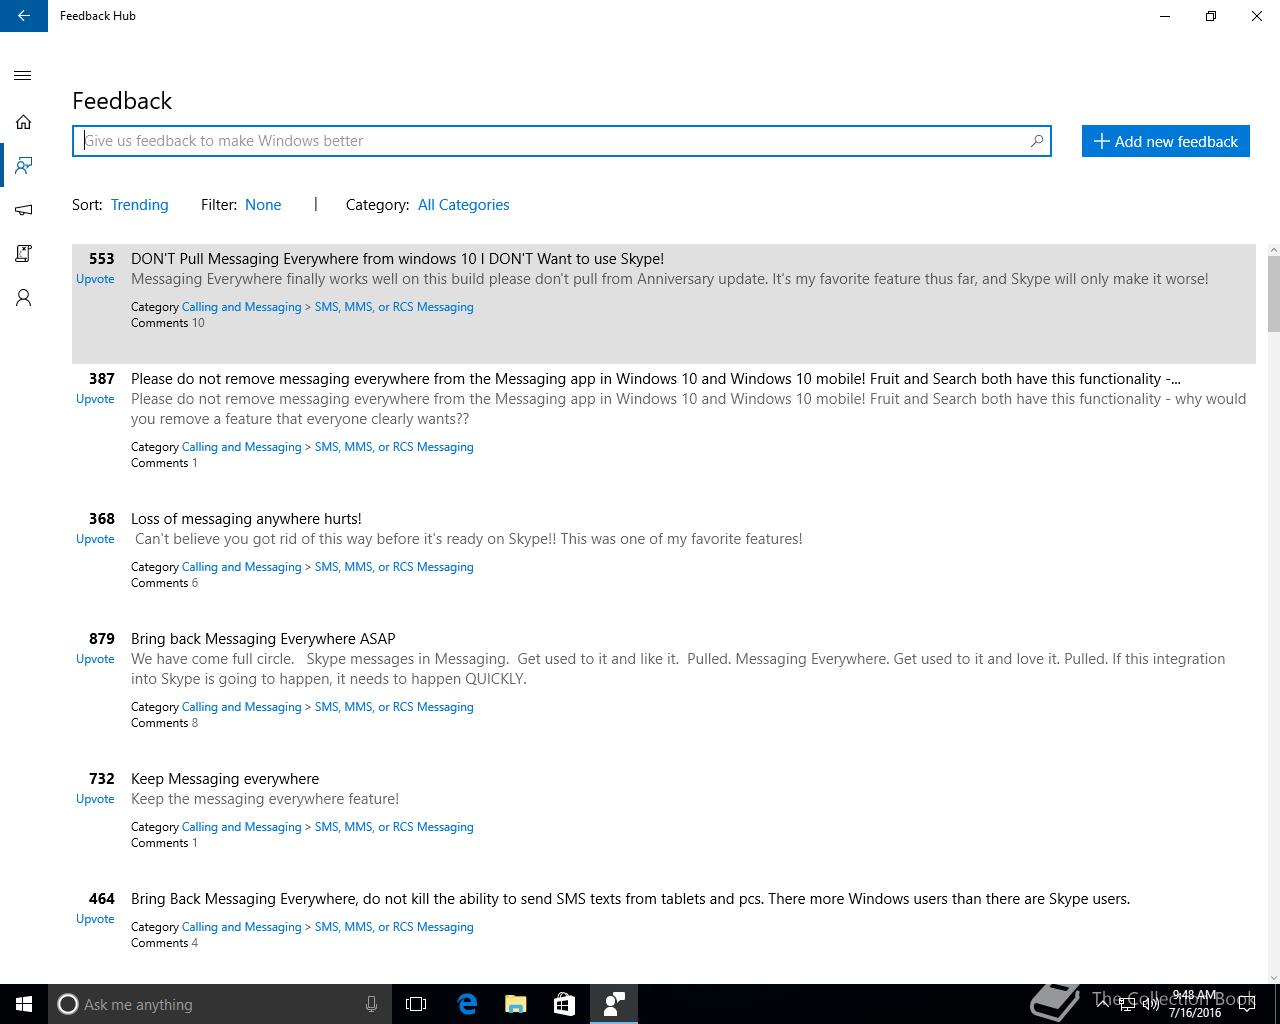Click SMS, MMS, or RCS Messaging in 387 item
This screenshot has width=1280, height=1024.
(x=394, y=447)
